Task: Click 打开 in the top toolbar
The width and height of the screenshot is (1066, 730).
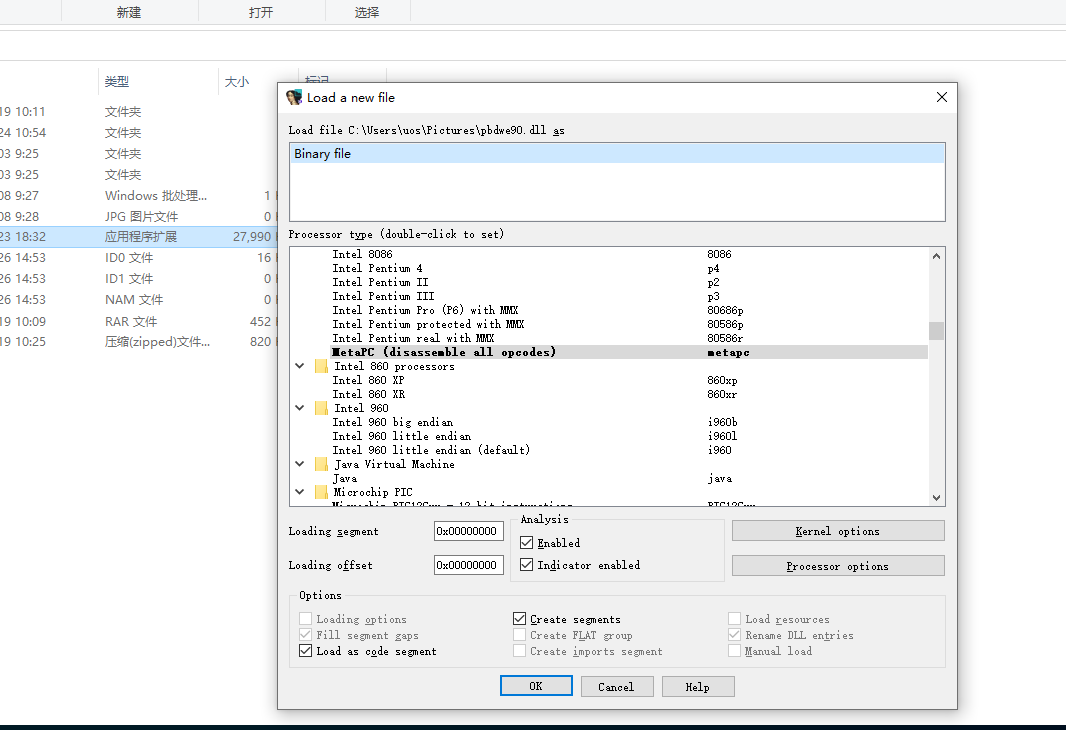Action: pyautogui.click(x=262, y=12)
